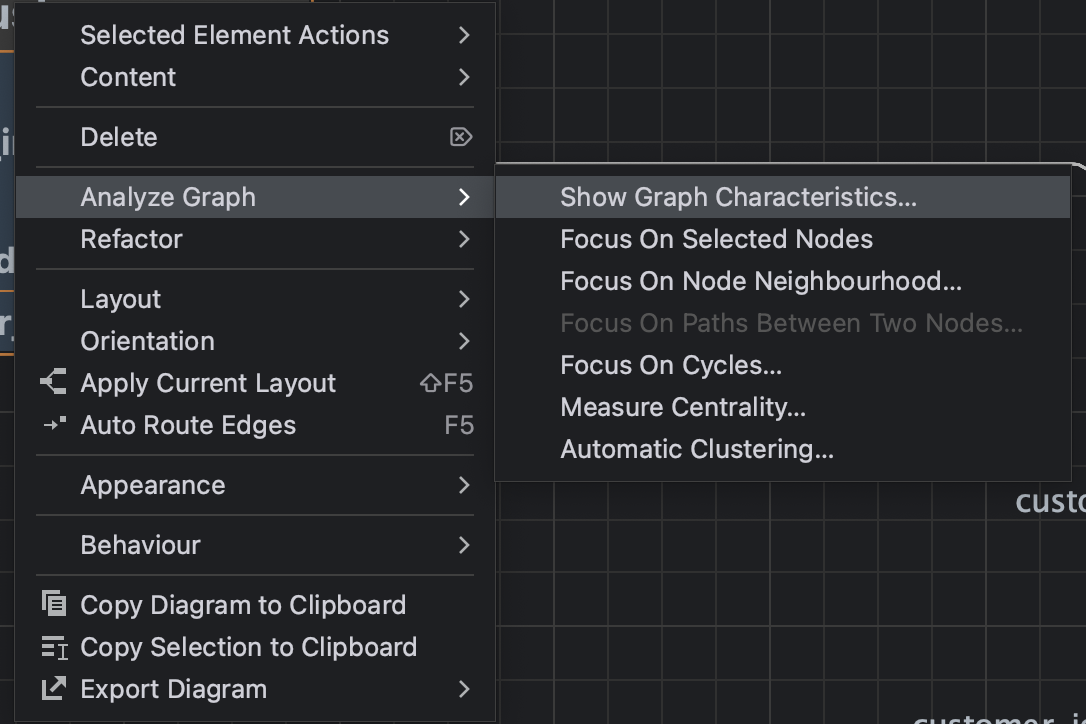1086x724 pixels.
Task: Click the customer label on the diagram canvas
Action: click(x=1048, y=501)
